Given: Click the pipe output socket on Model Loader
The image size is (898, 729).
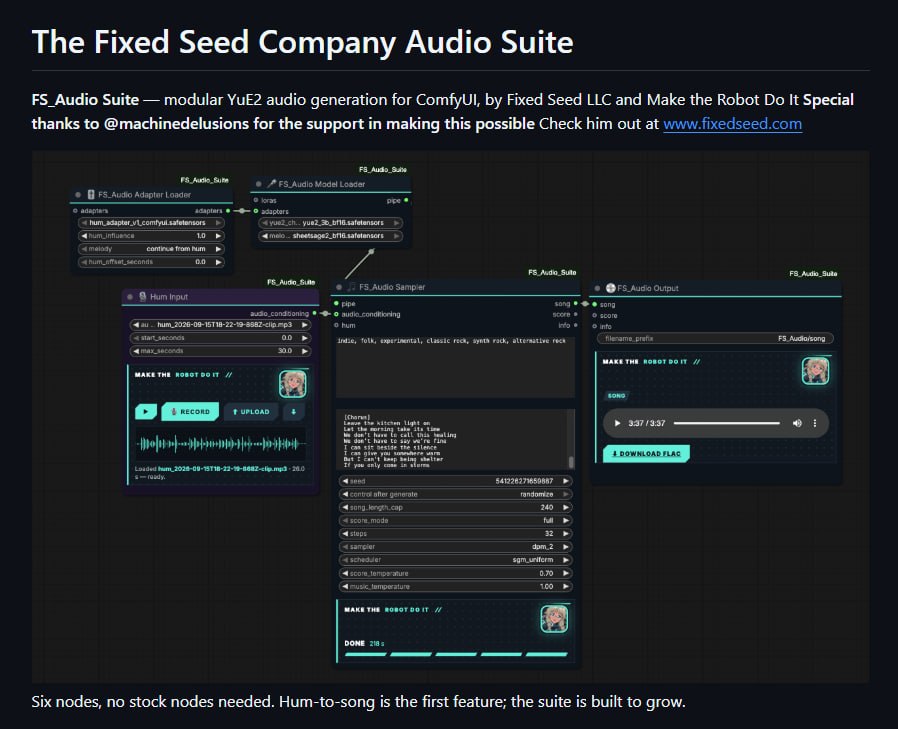Looking at the screenshot, I should click(406, 200).
